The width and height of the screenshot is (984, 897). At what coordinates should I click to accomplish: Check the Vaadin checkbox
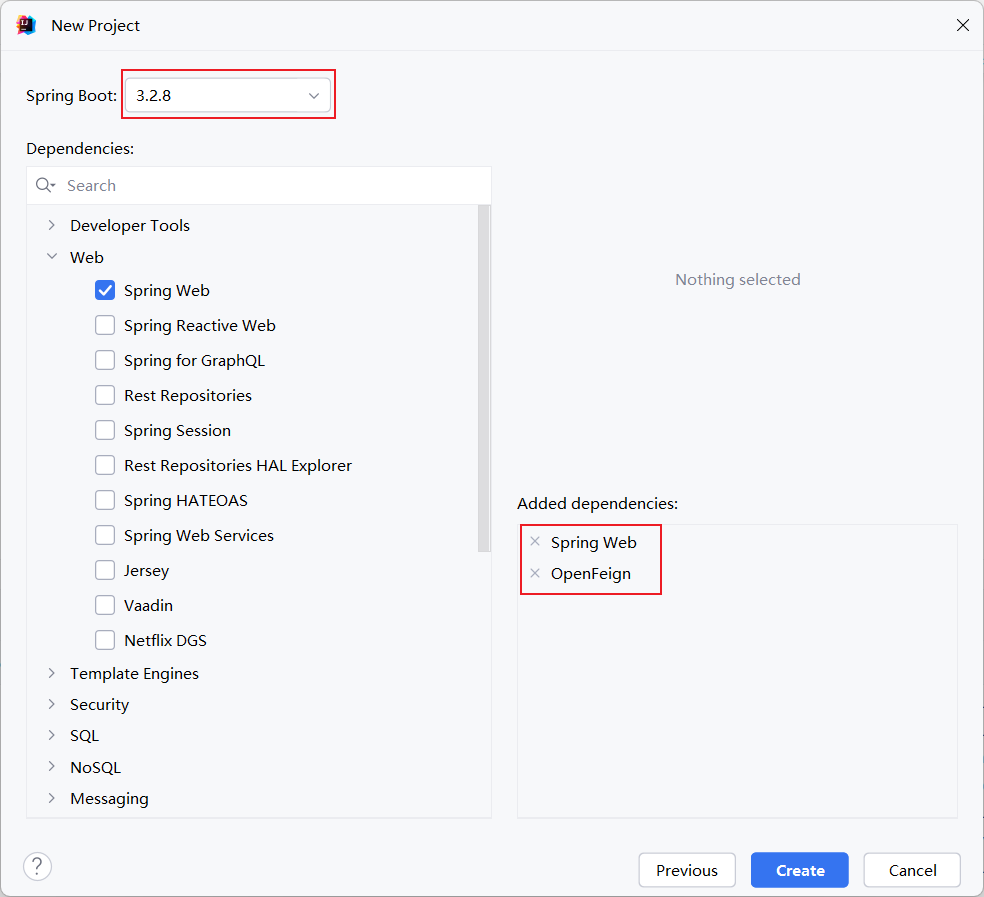click(x=105, y=605)
